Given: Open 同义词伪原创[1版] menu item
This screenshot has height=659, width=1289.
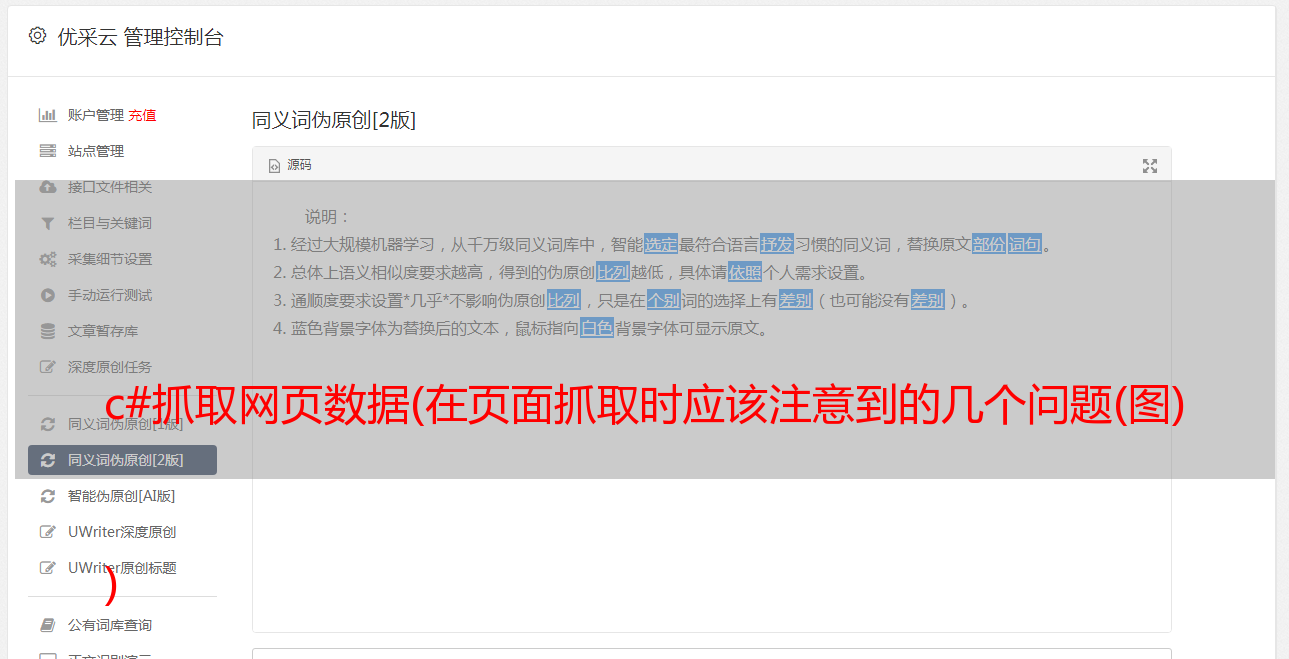Looking at the screenshot, I should pos(122,424).
